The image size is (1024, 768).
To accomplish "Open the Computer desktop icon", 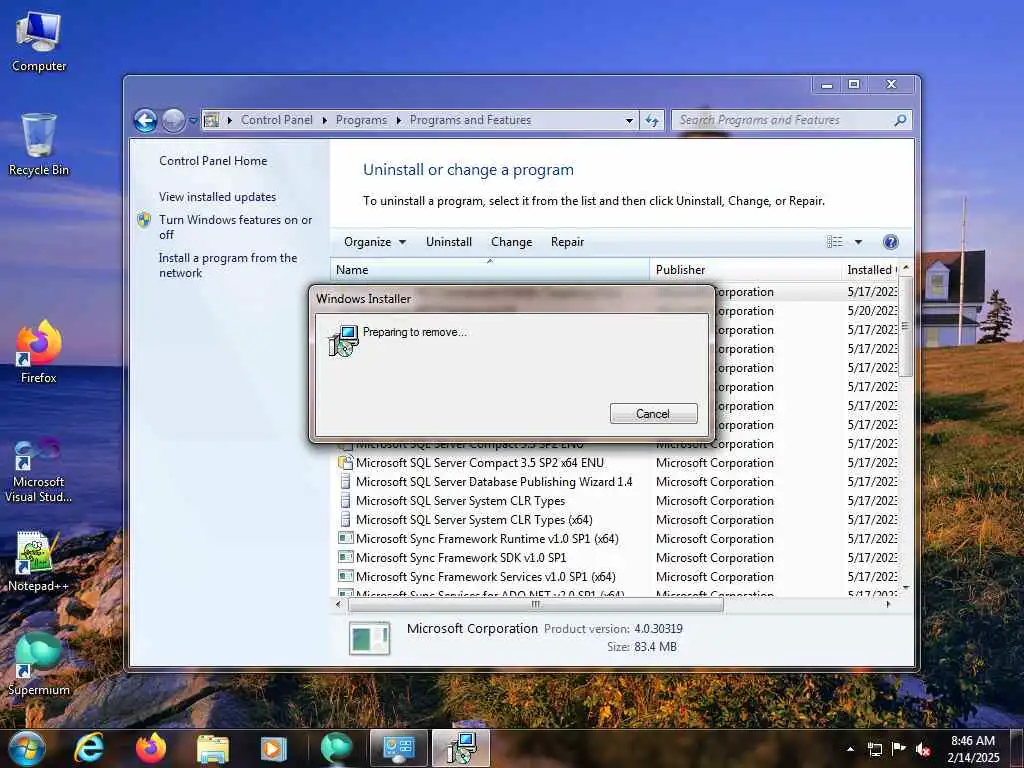I will click(x=39, y=42).
